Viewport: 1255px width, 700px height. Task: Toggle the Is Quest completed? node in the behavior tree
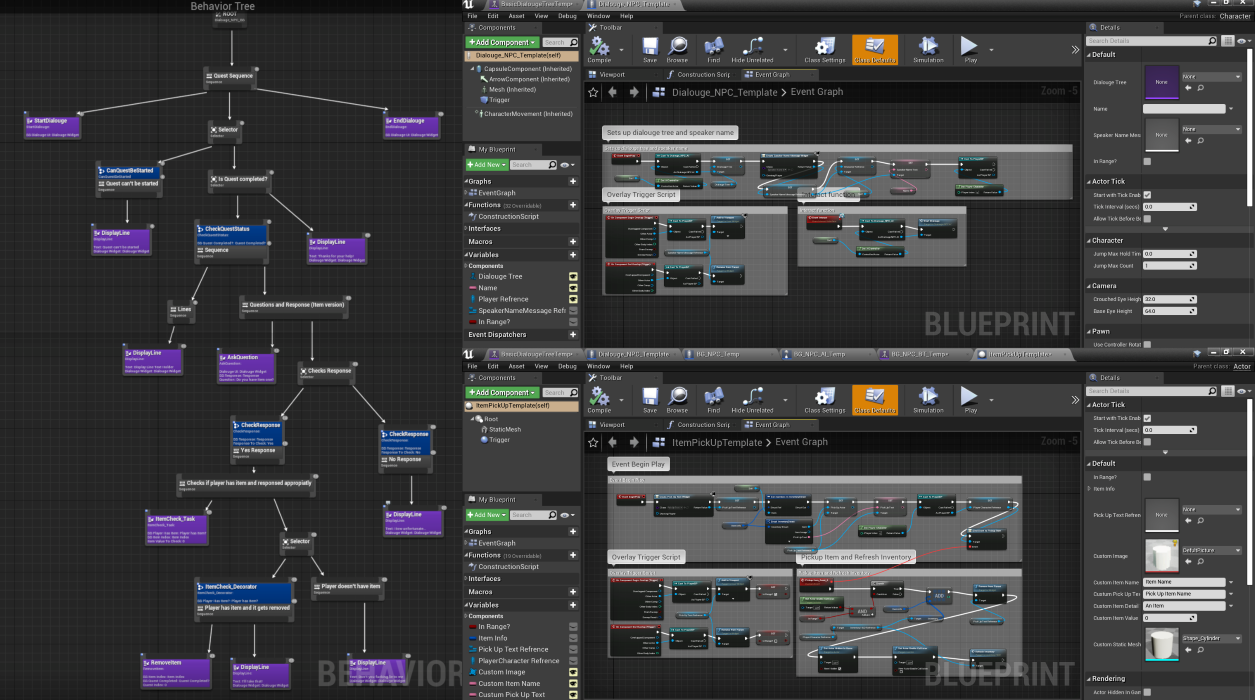tap(238, 181)
